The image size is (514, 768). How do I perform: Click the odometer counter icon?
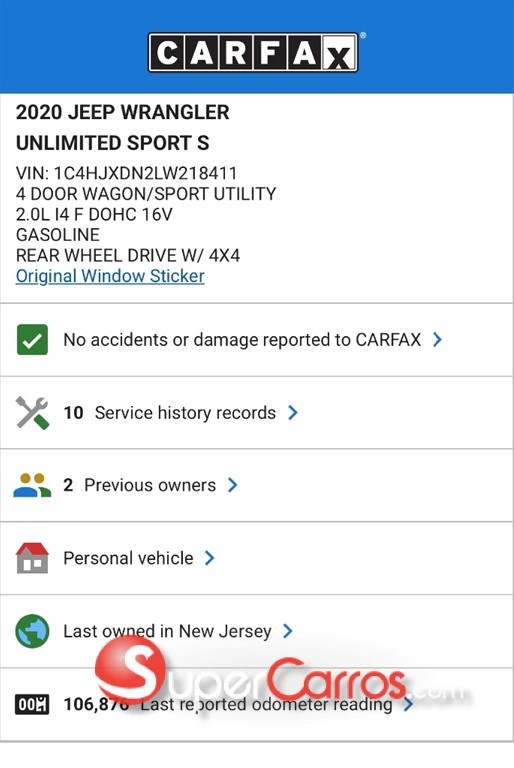click(32, 704)
